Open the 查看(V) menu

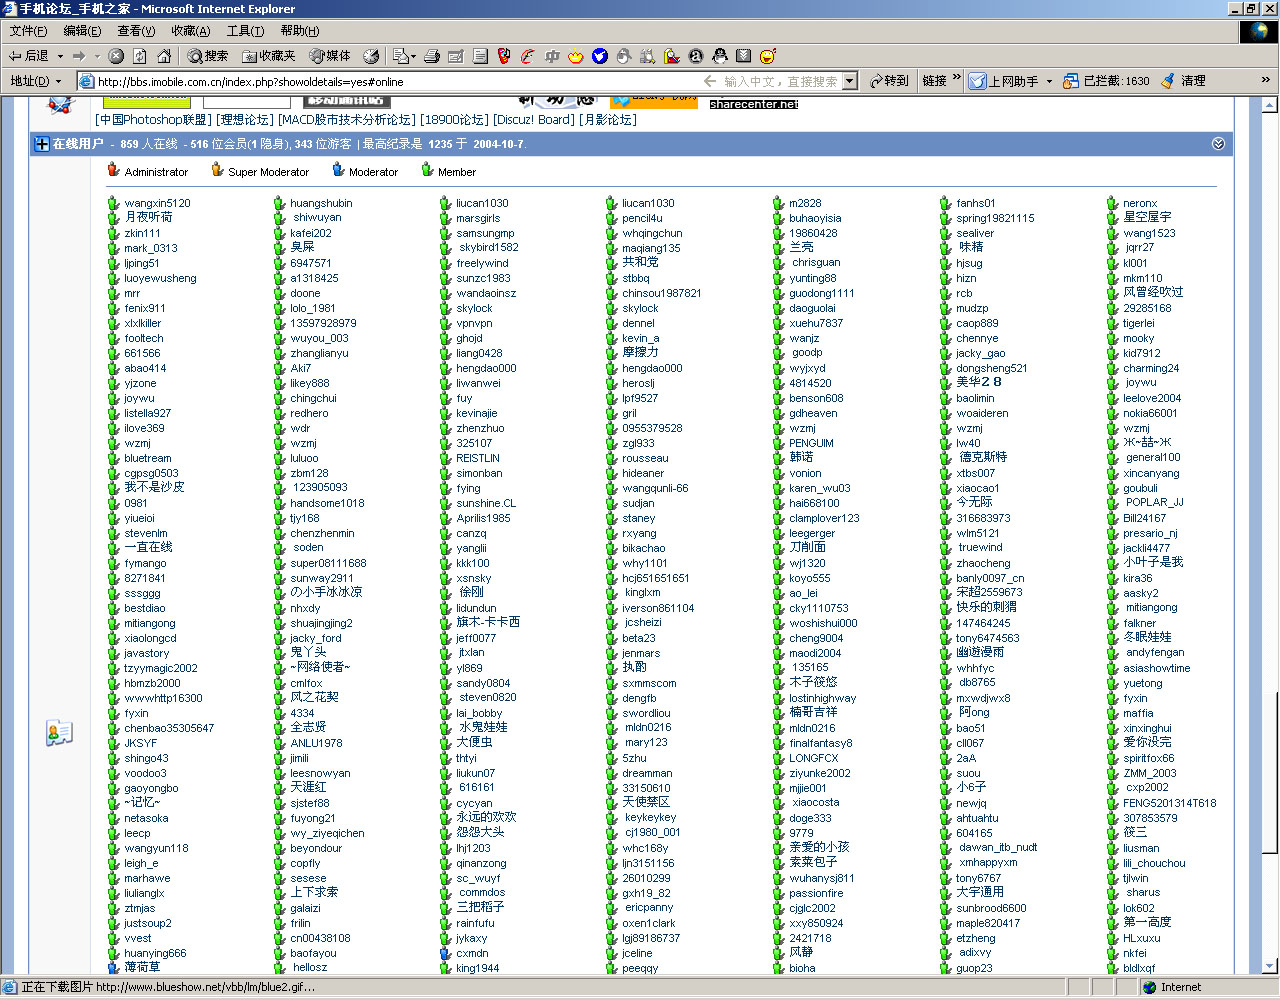136,31
